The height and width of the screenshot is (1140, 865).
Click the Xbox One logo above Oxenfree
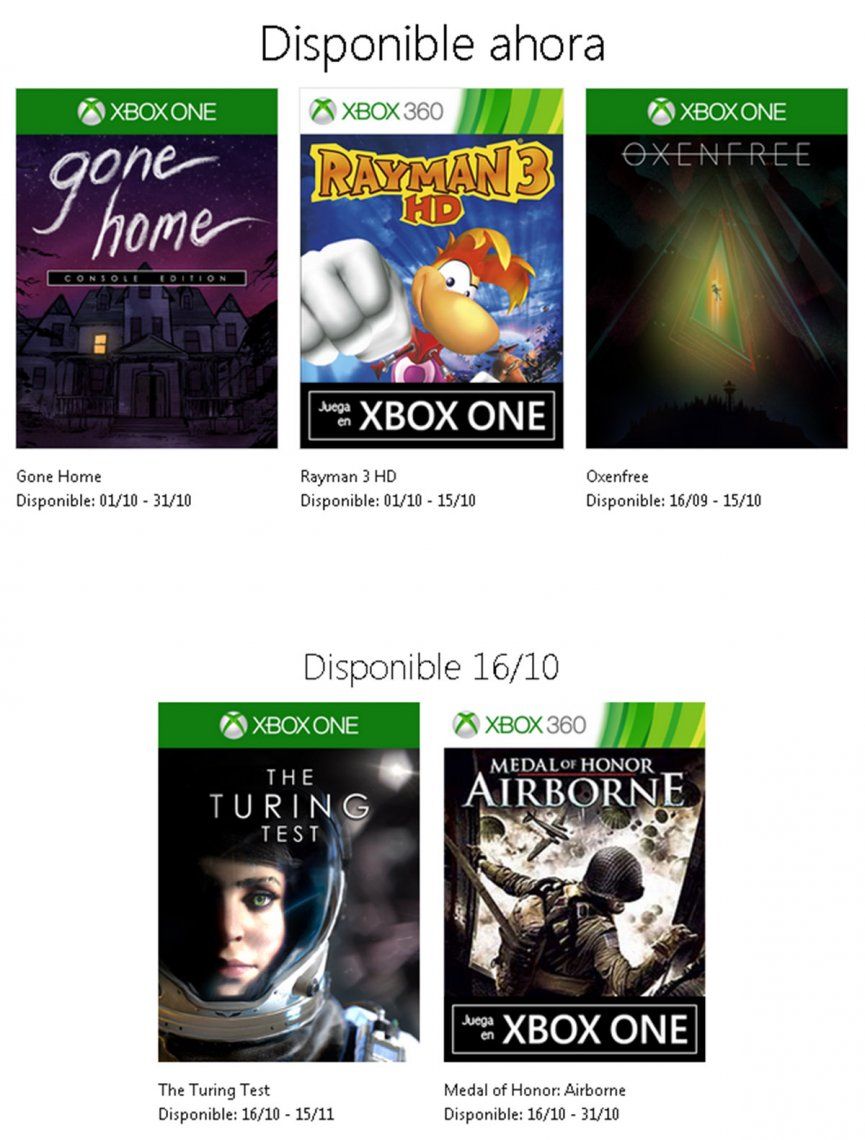click(x=717, y=111)
